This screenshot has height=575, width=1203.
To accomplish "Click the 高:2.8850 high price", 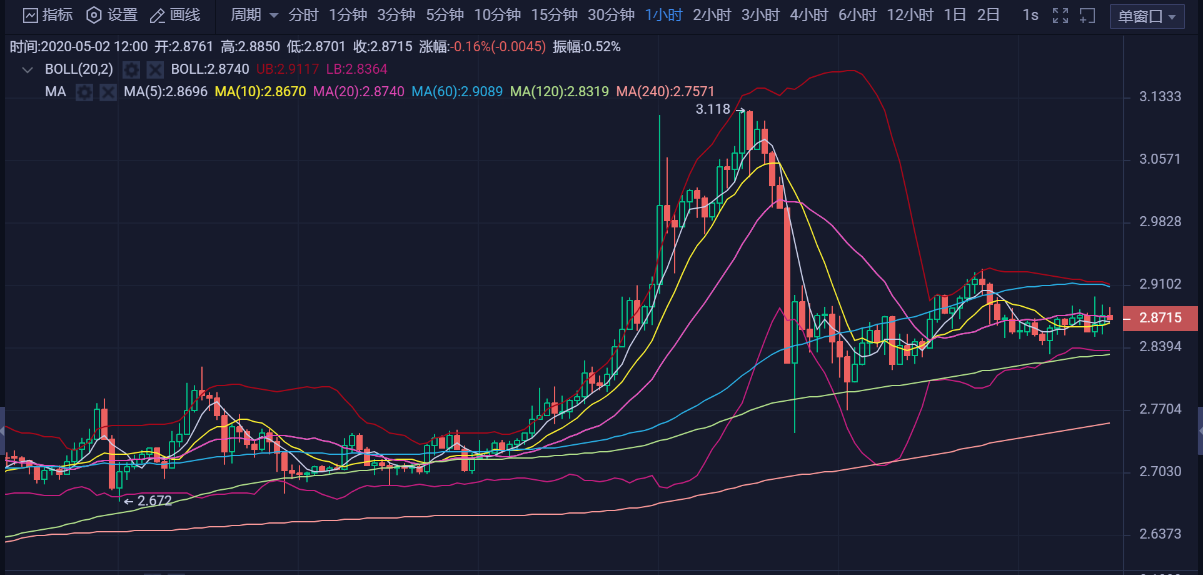I will tap(250, 47).
